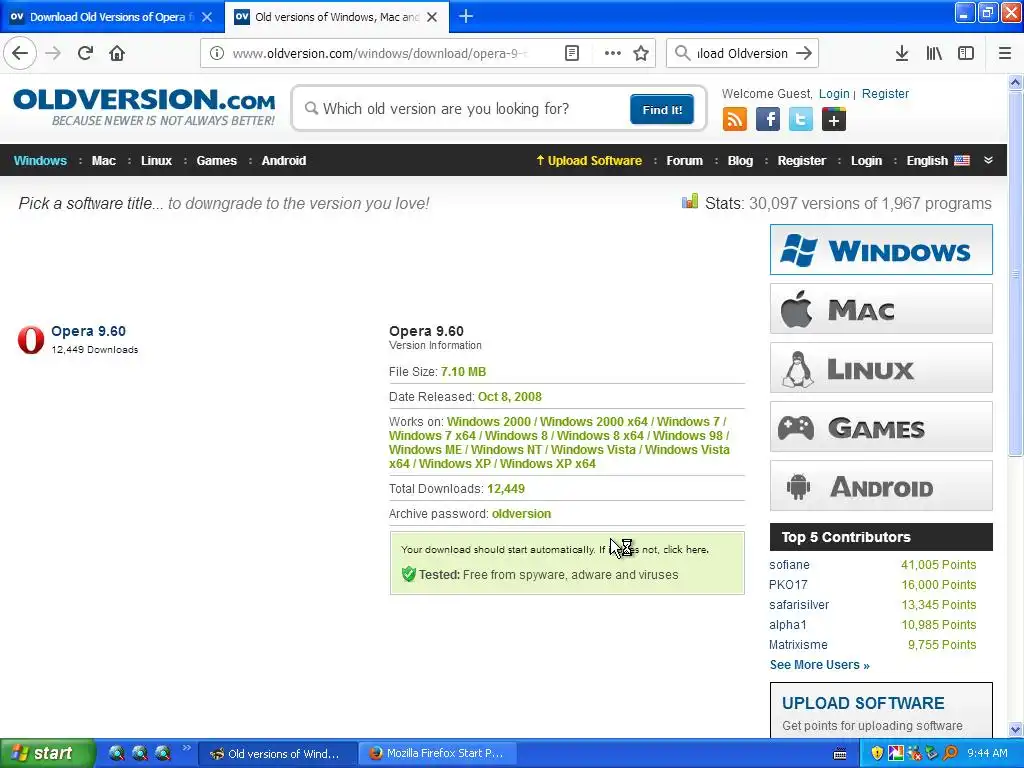The height and width of the screenshot is (768, 1024).
Task: Switch to 'Mozilla Firefox Start P...' taskbar window
Action: 436,753
